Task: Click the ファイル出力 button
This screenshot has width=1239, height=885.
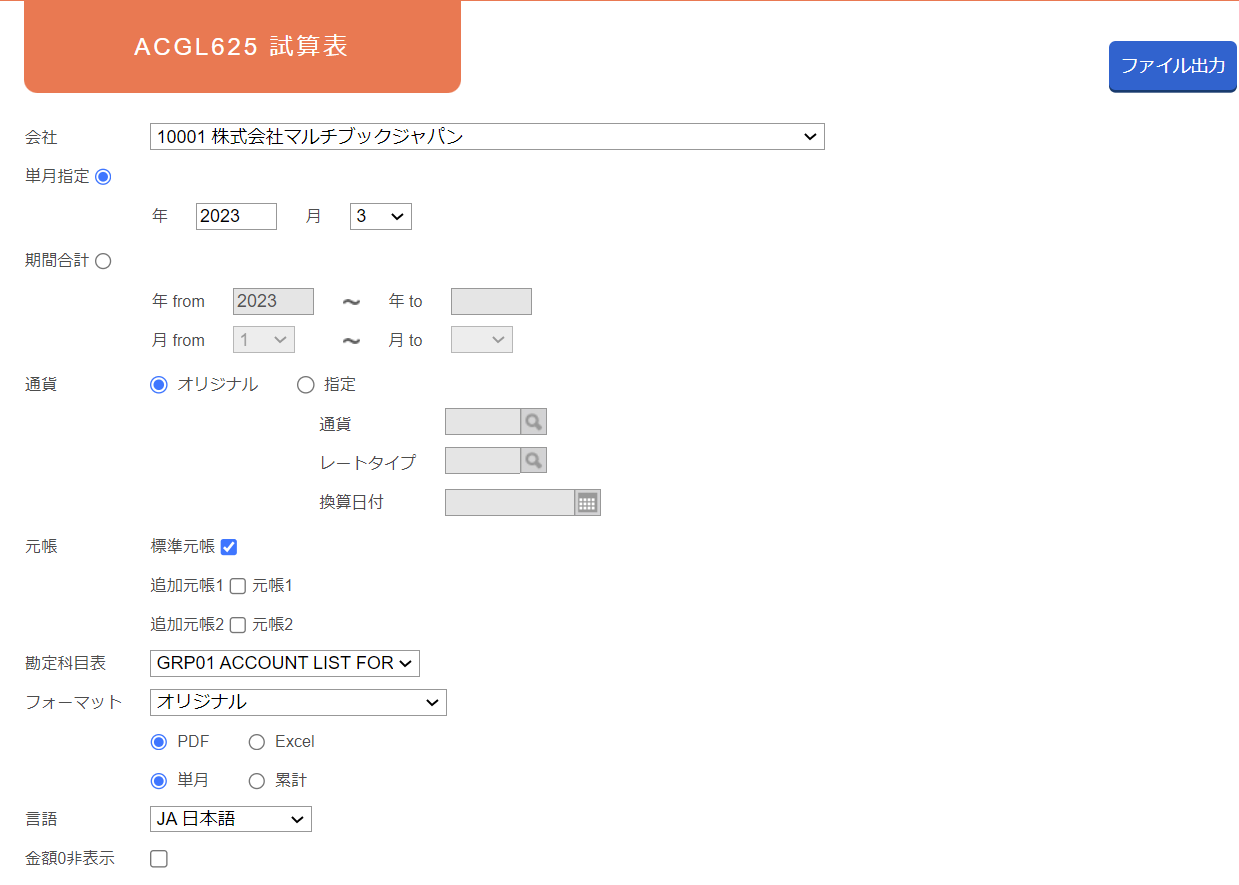Action: 1173,66
